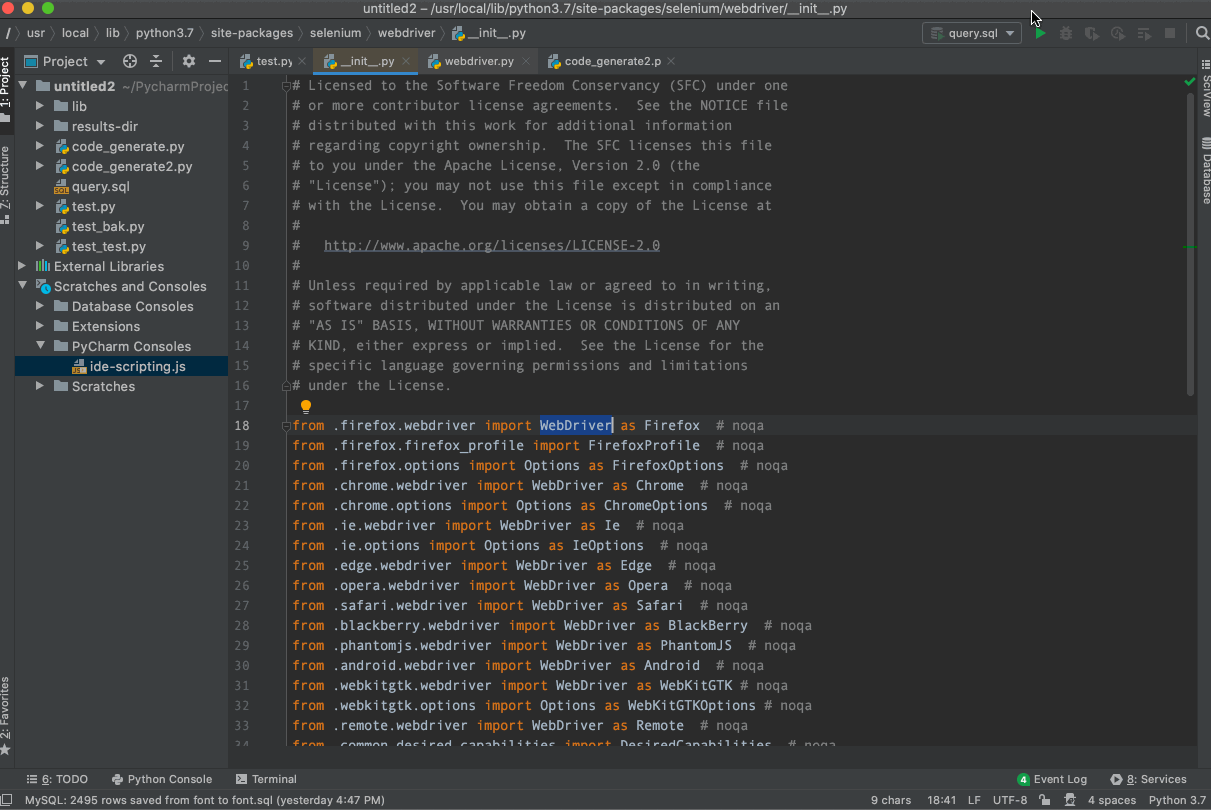Select ide-scripting.js file
Image resolution: width=1211 pixels, height=810 pixels.
coord(137,366)
